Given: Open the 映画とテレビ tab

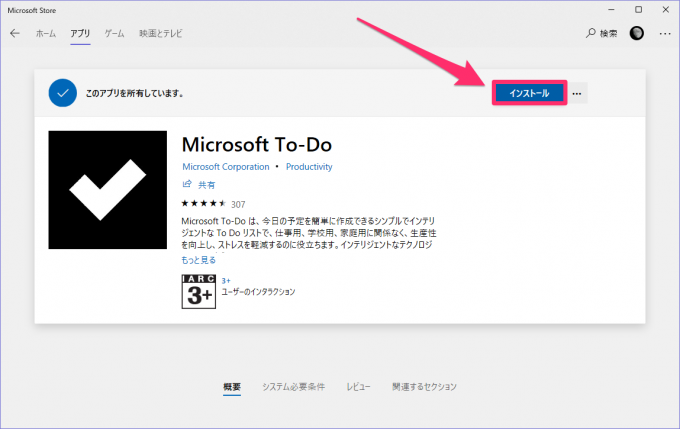Looking at the screenshot, I should pos(161,33).
